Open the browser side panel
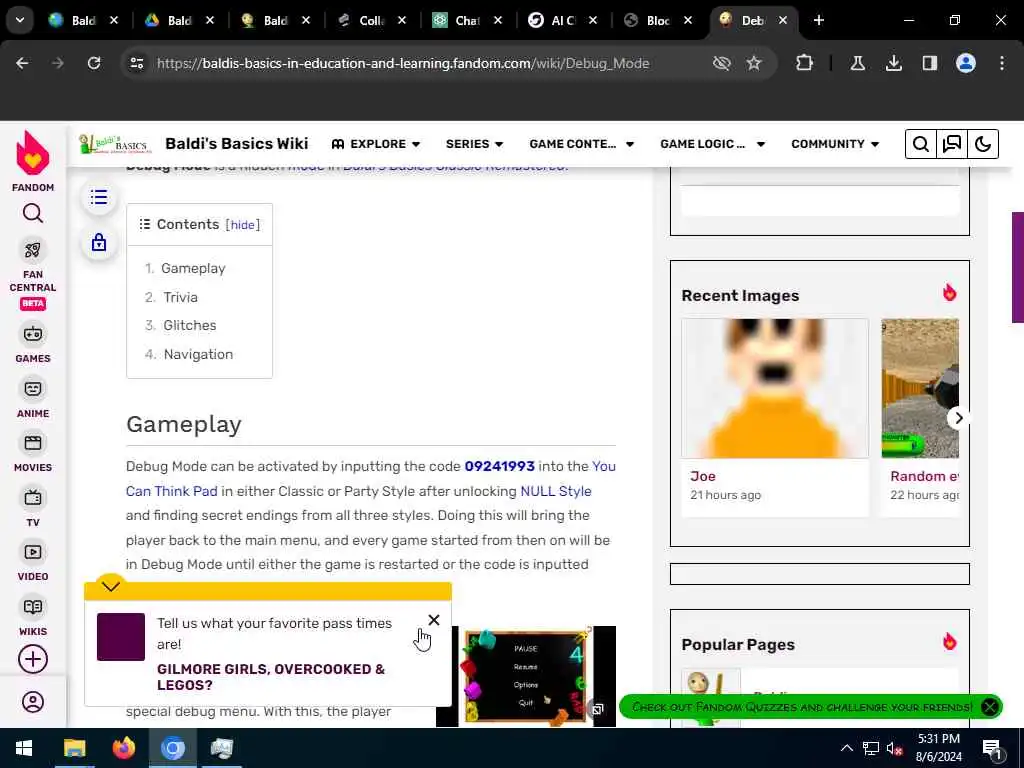The height and width of the screenshot is (768, 1024). tap(929, 63)
